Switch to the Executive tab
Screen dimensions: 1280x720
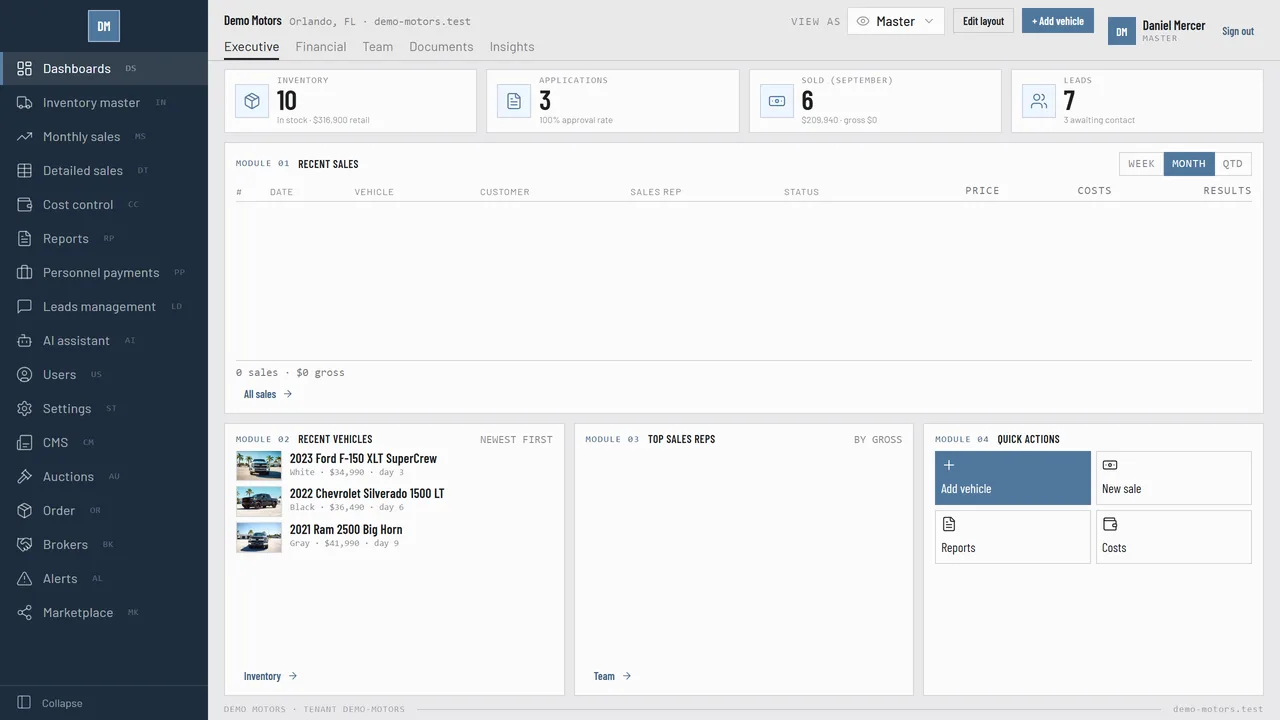coord(251,47)
